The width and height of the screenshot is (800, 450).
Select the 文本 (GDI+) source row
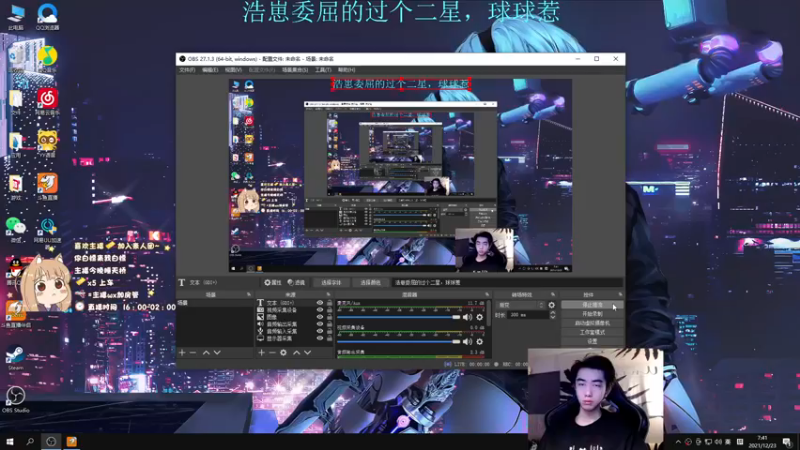point(294,303)
